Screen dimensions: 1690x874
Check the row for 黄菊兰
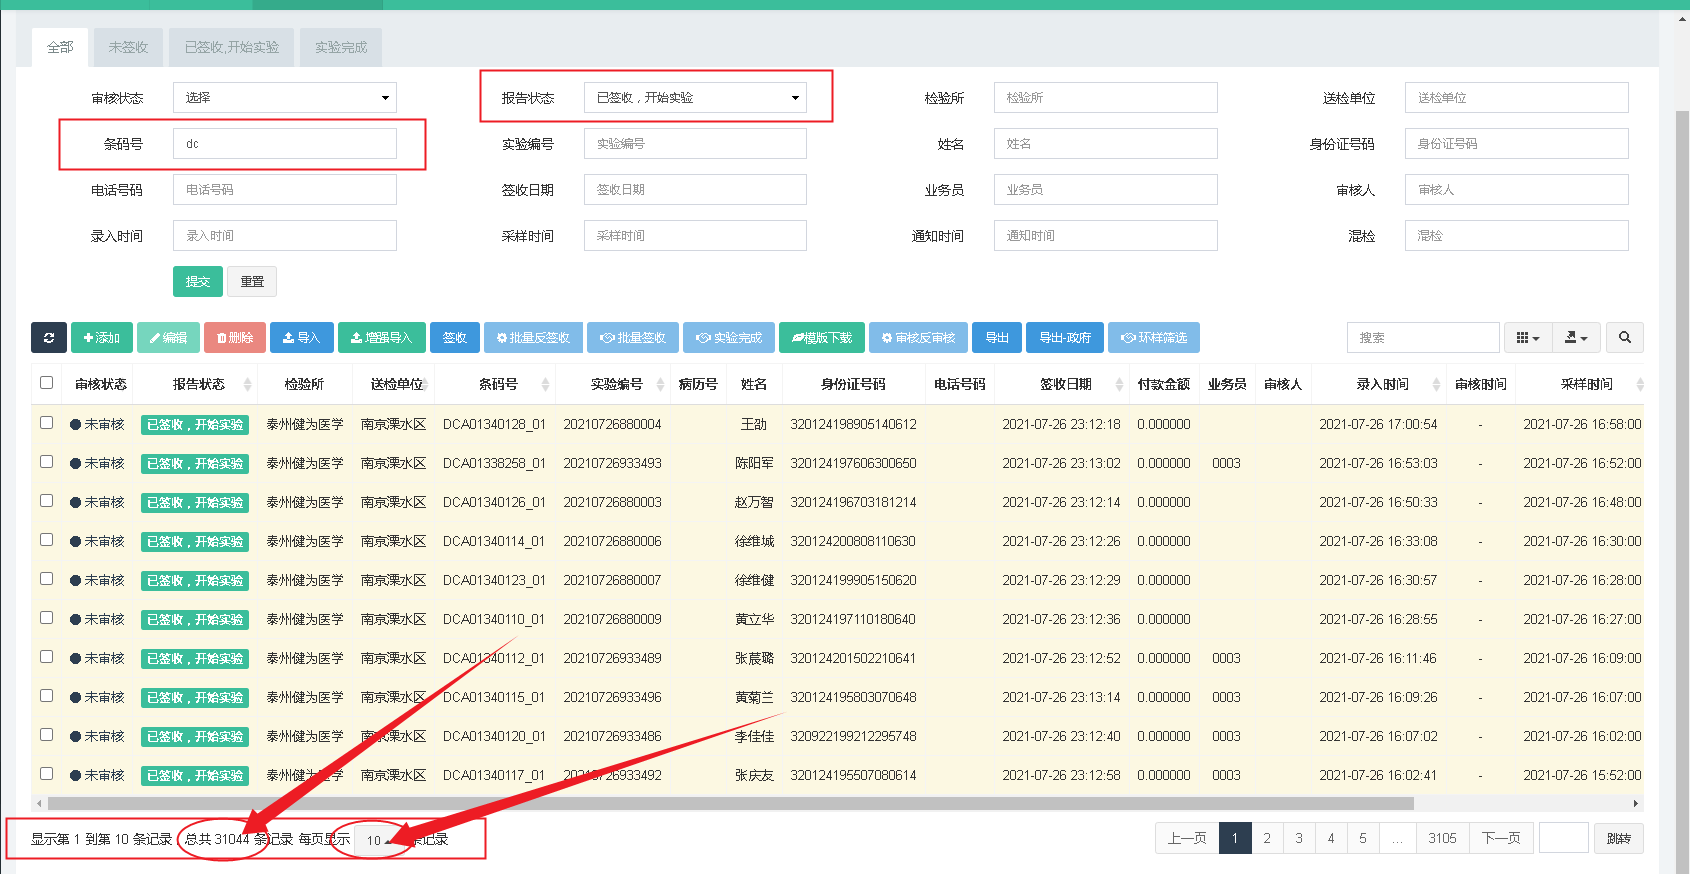click(46, 695)
